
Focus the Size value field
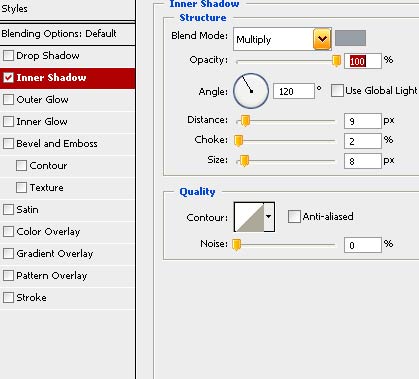(x=363, y=161)
